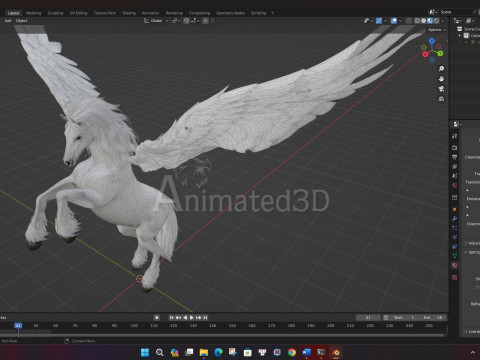The width and height of the screenshot is (480, 360).
Task: Open overlays dropdown arrow
Action: [400, 21]
